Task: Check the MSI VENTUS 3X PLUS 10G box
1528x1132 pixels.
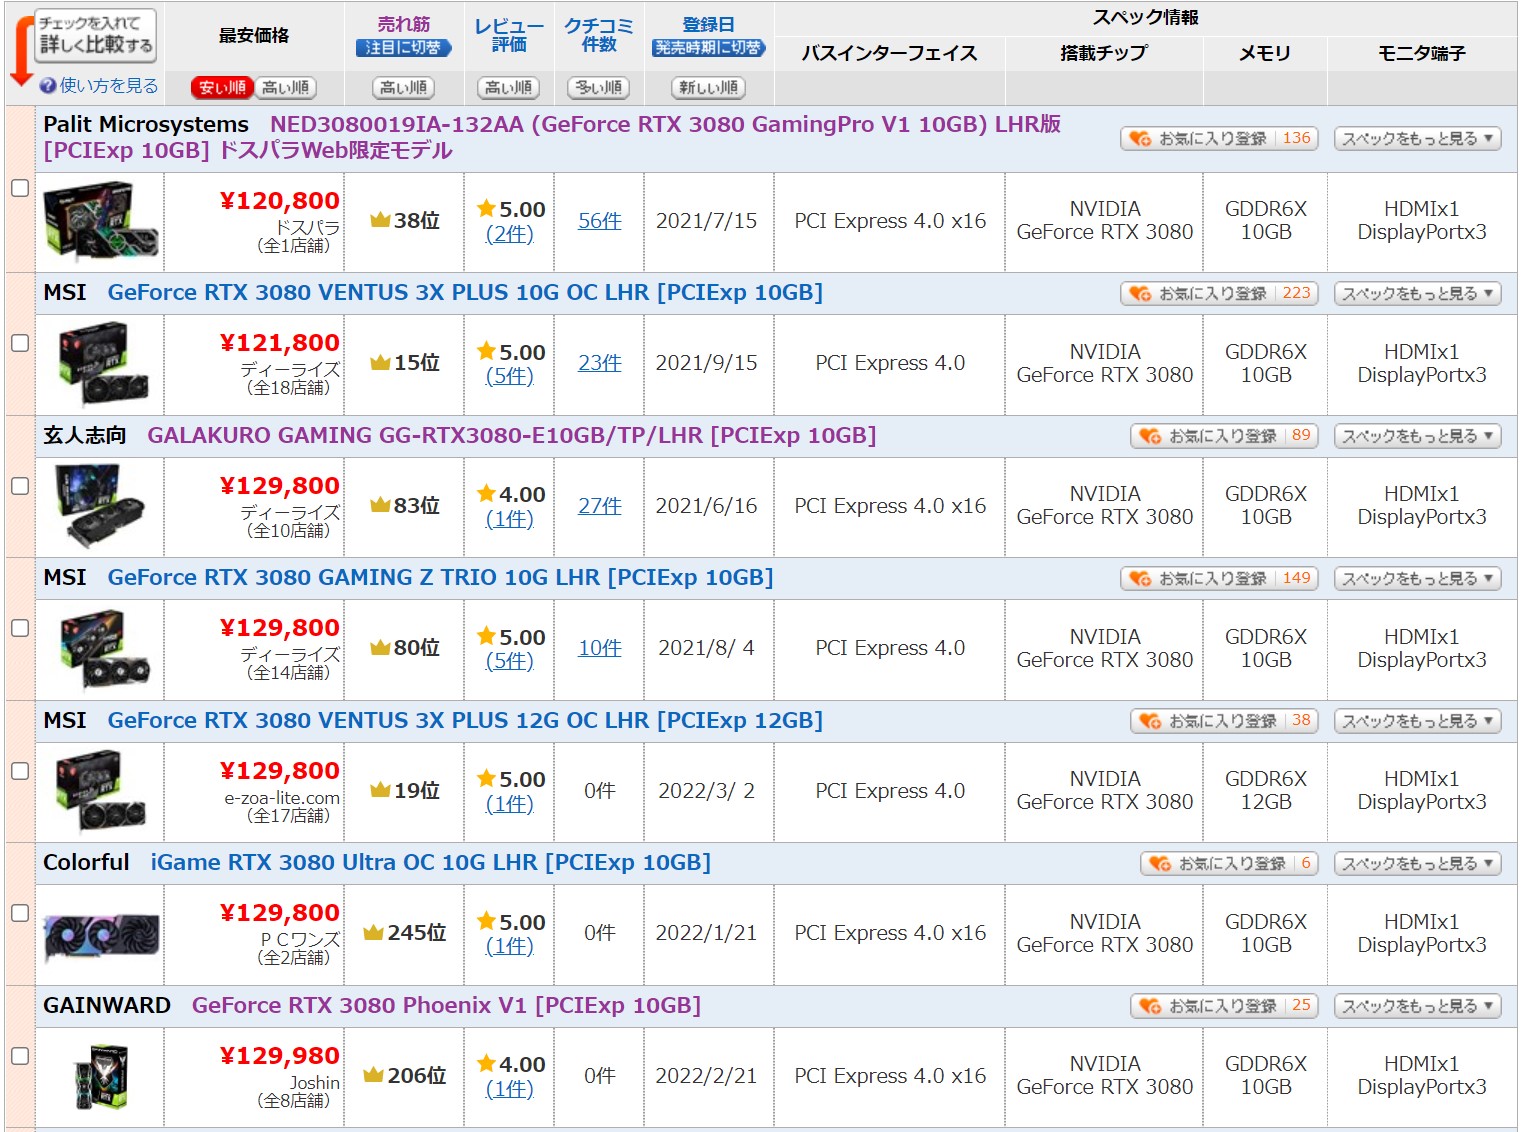Action: pos(19,343)
